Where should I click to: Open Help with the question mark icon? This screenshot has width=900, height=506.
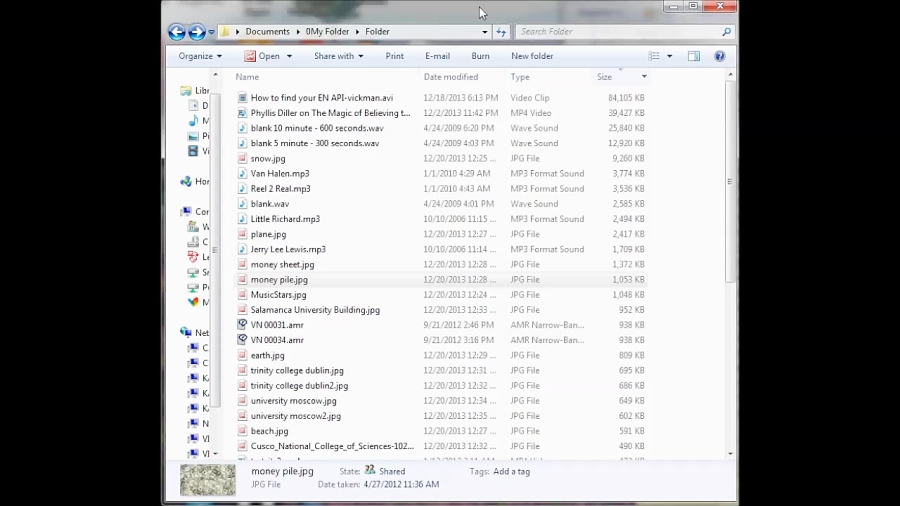(720, 56)
